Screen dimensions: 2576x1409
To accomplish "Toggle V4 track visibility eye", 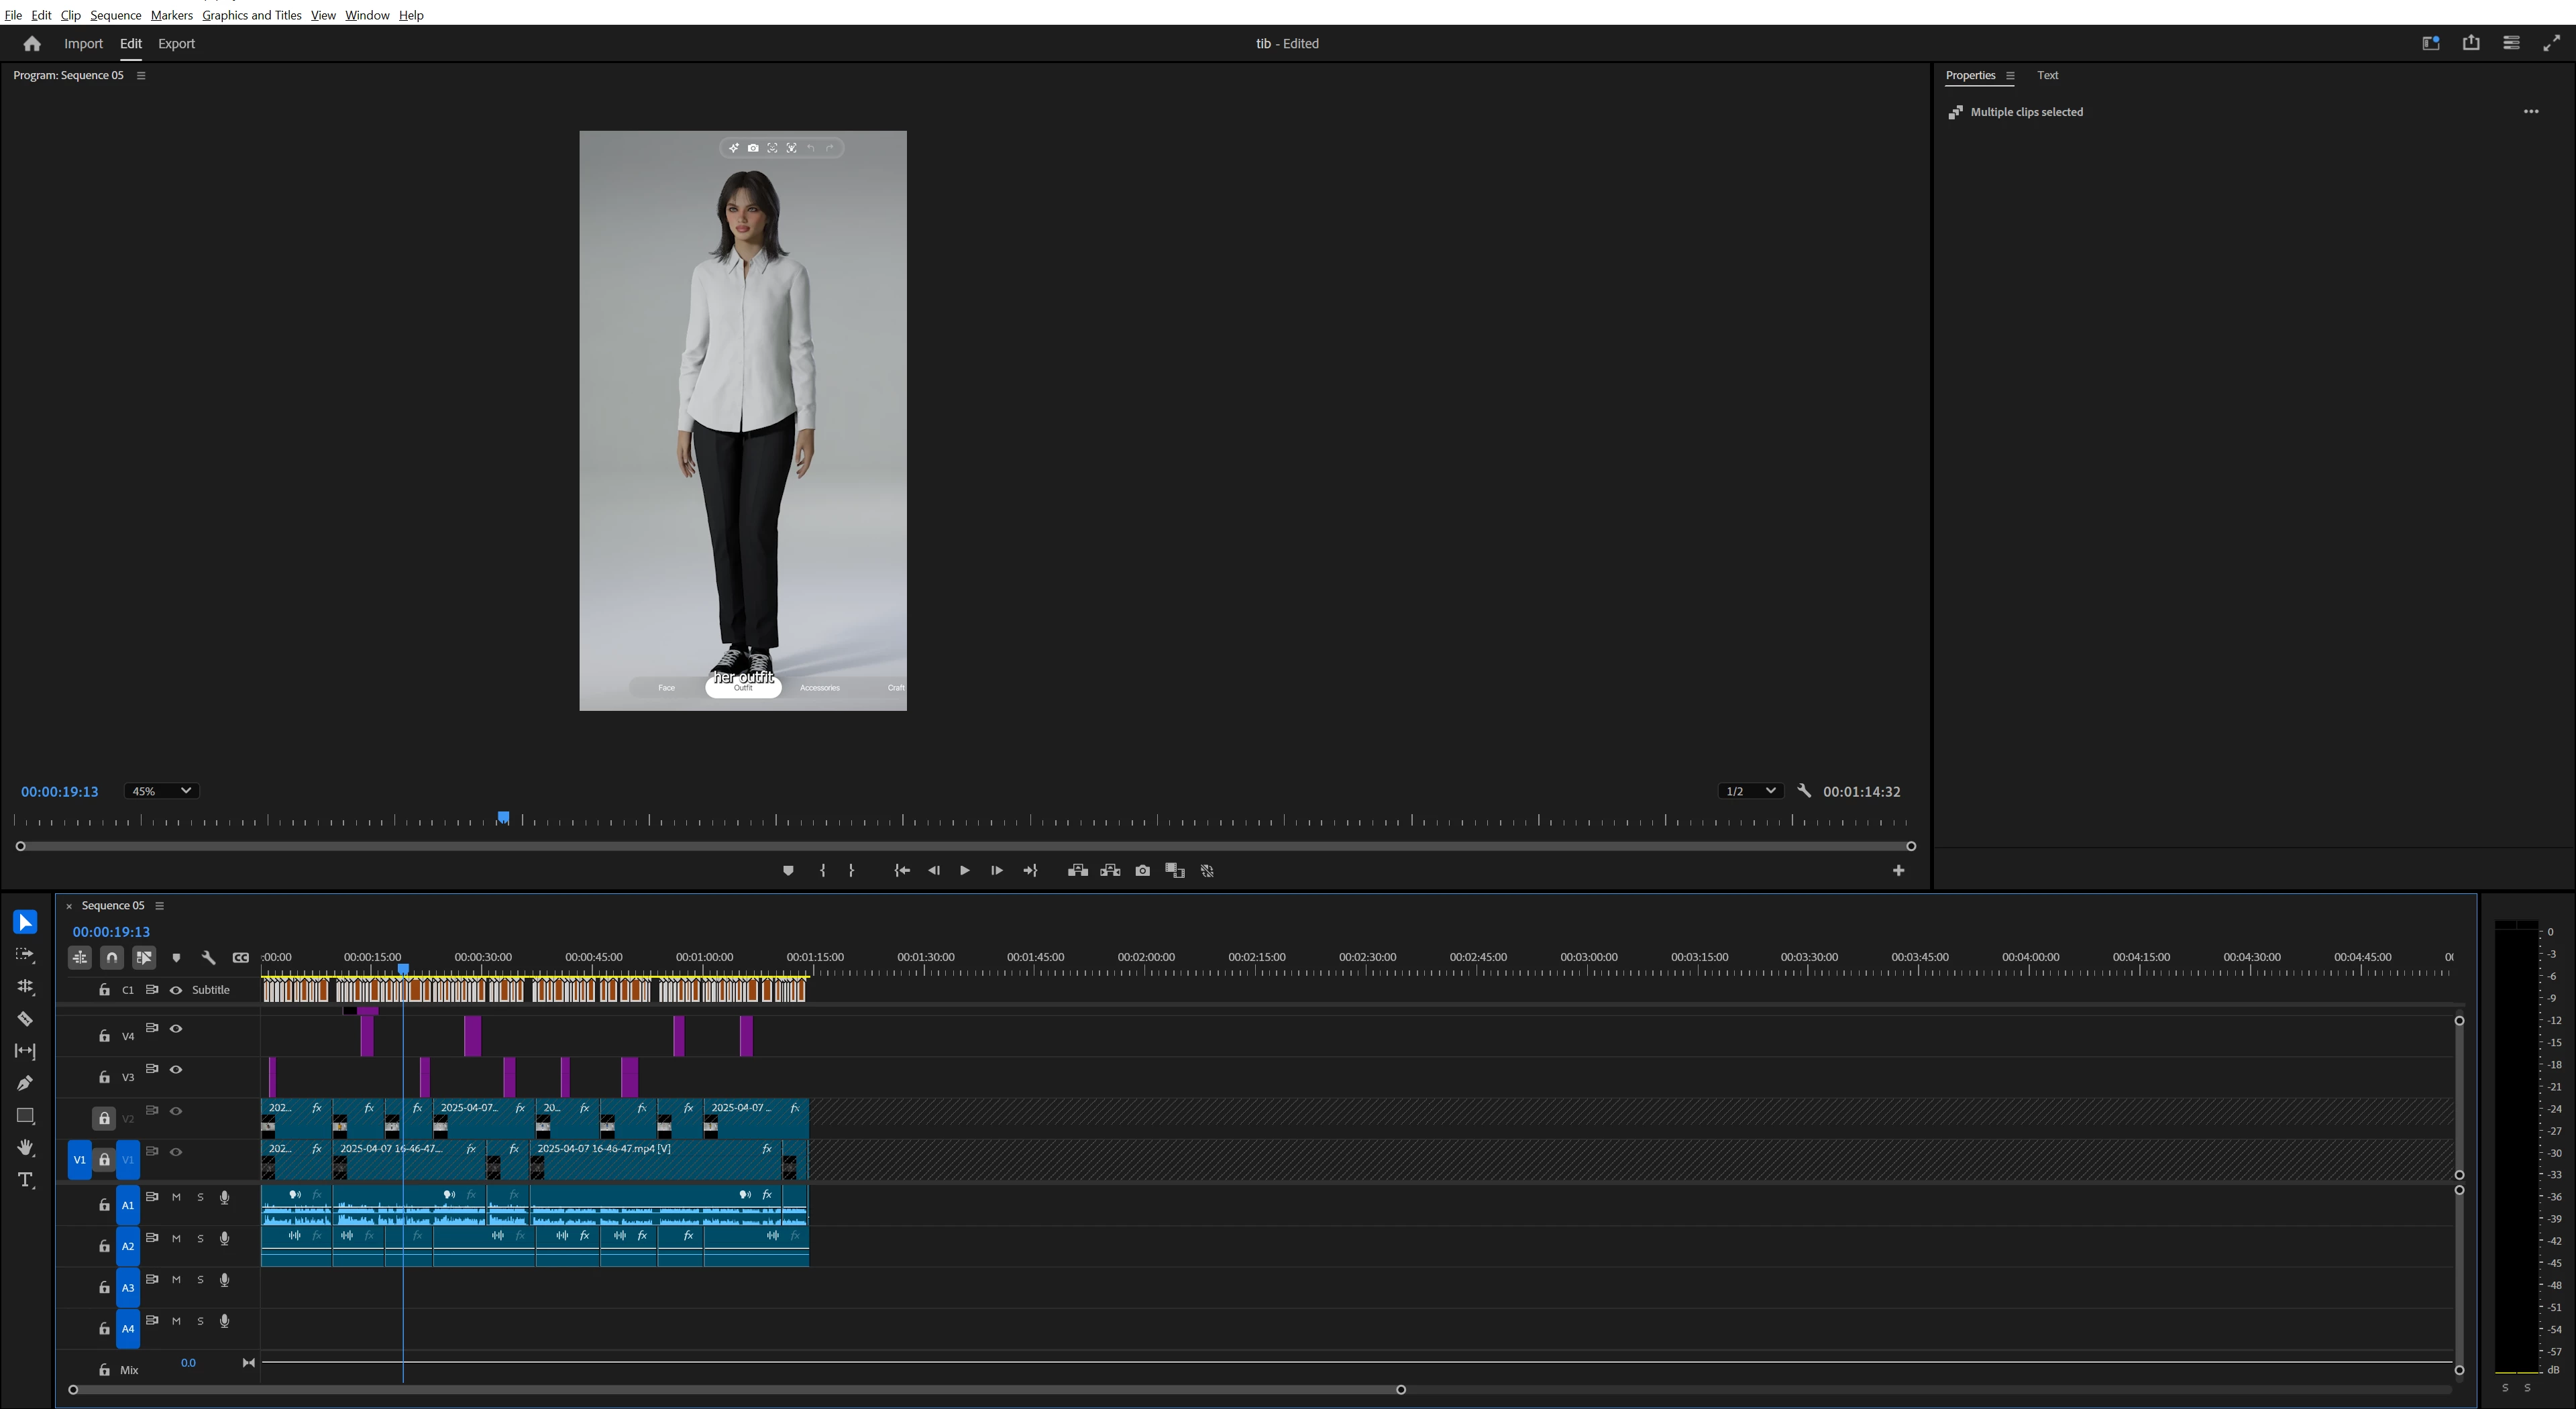I will point(176,1029).
